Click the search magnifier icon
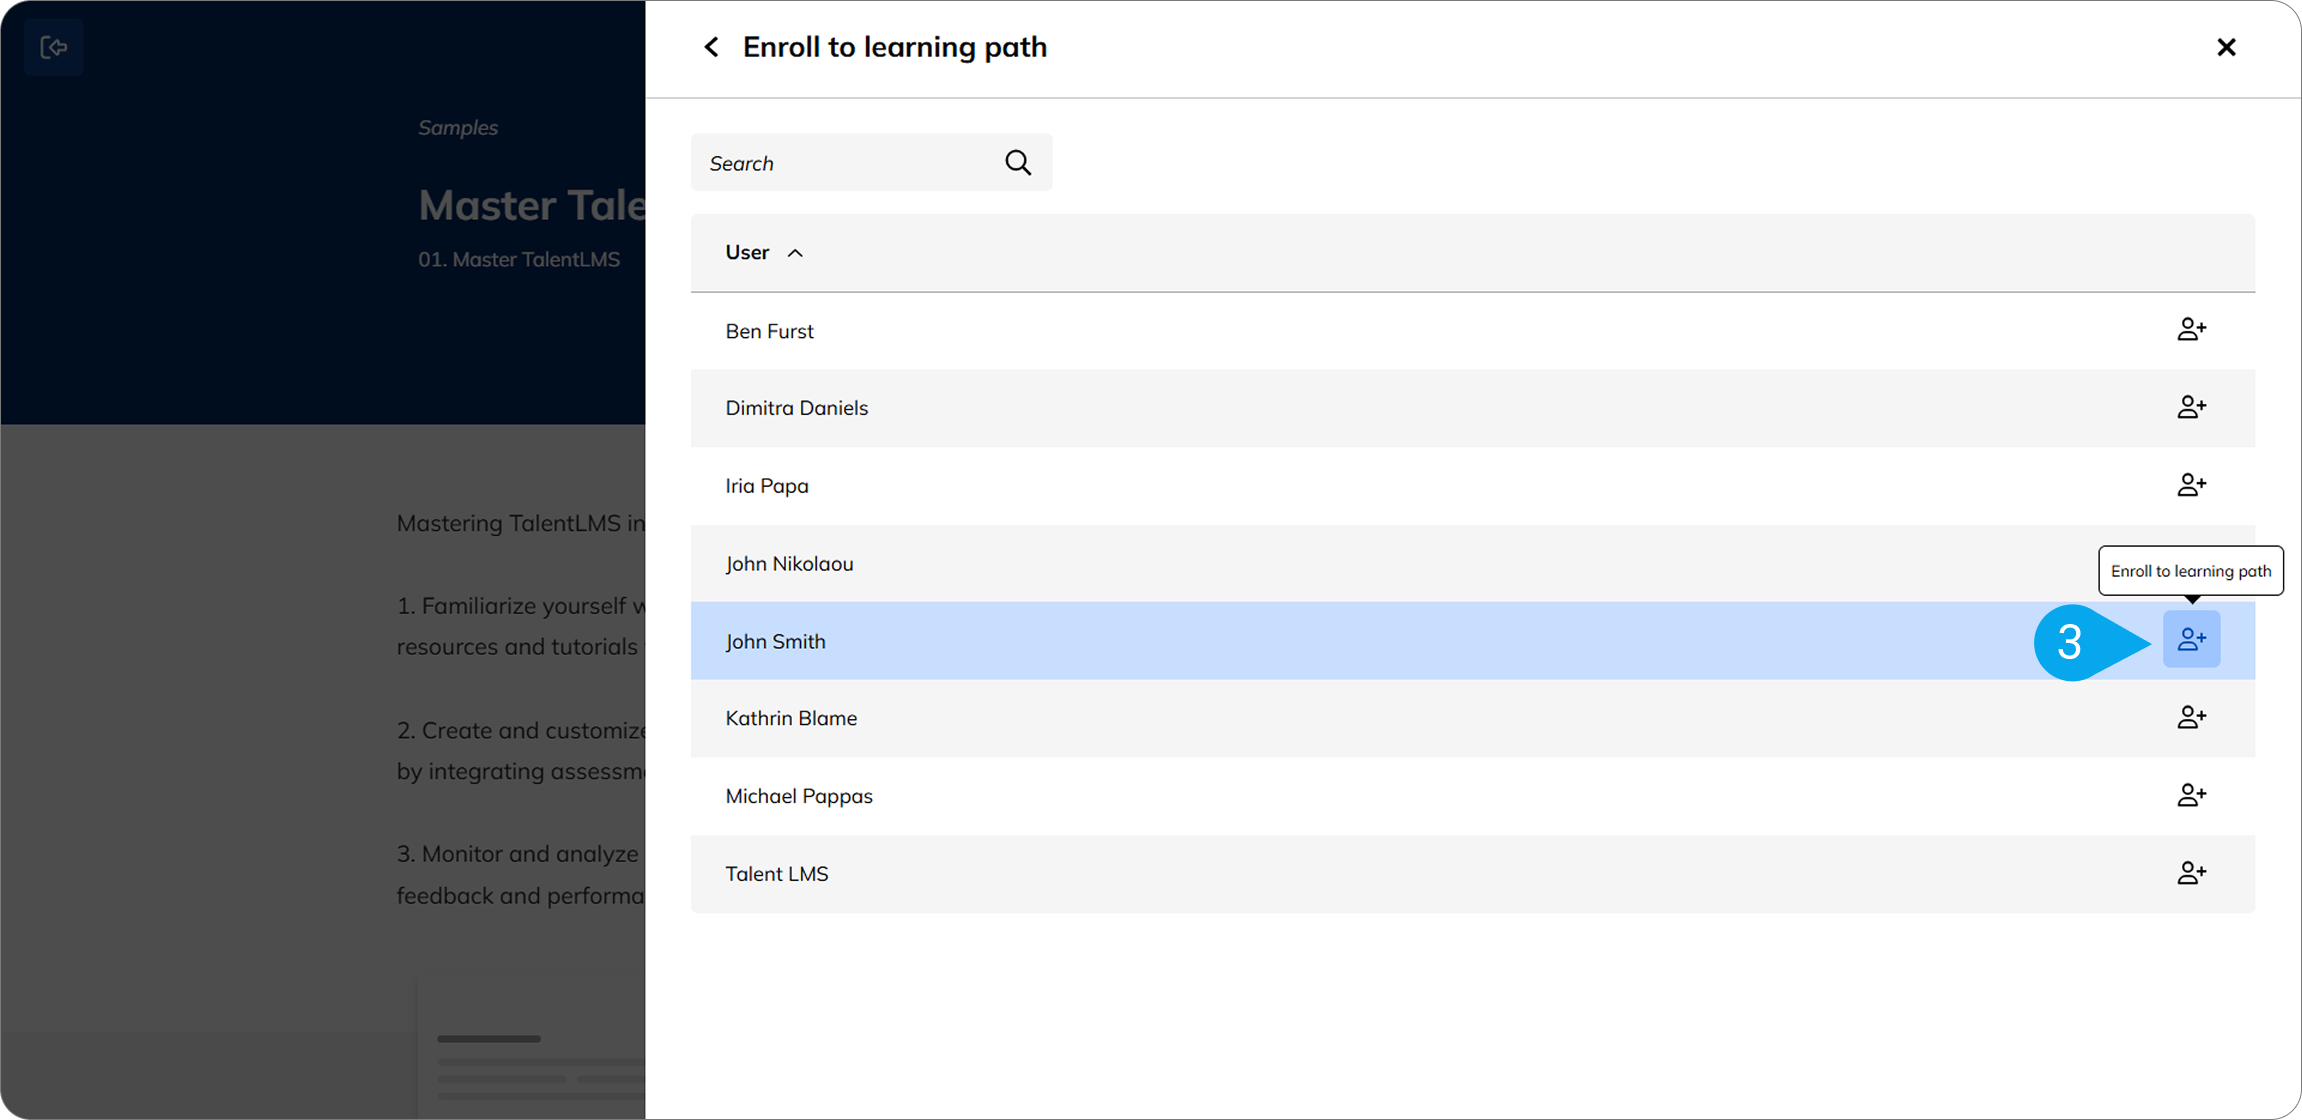The height and width of the screenshot is (1120, 2302). [1017, 163]
